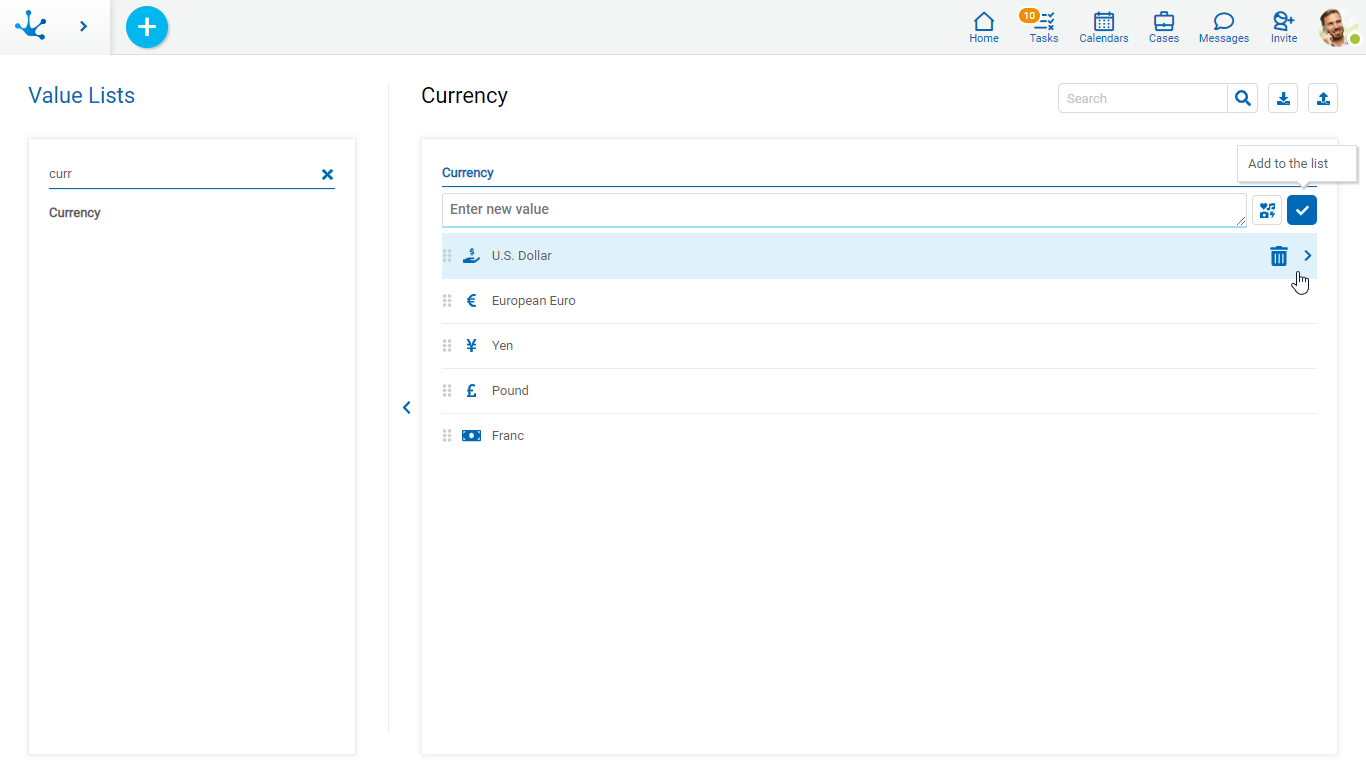Image resolution: width=1366 pixels, height=768 pixels.
Task: Clear the 'curr' filter with the X
Action: pyautogui.click(x=327, y=174)
